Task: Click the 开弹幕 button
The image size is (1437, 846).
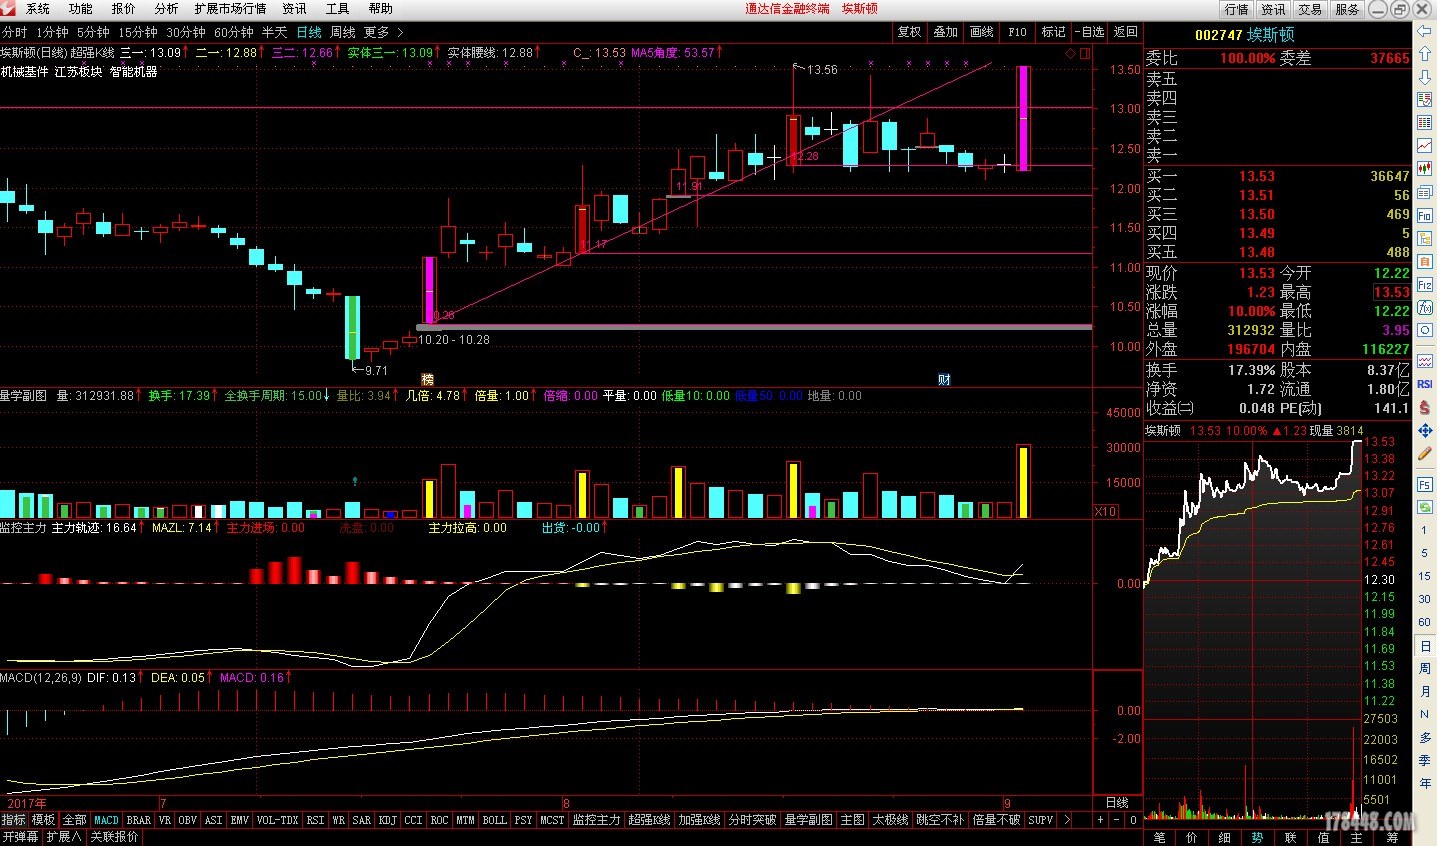Action: (21, 836)
